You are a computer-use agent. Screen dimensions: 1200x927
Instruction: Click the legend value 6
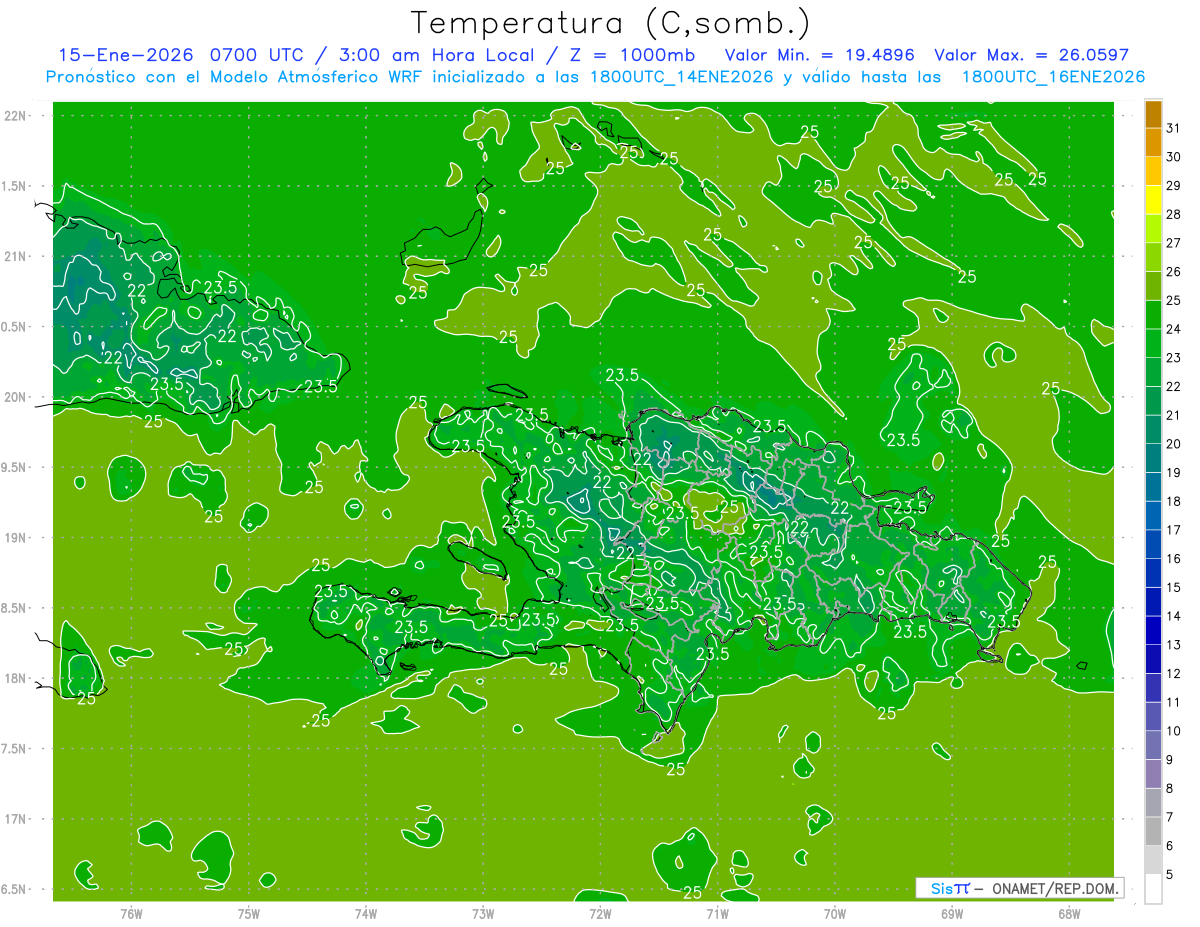tap(1169, 846)
